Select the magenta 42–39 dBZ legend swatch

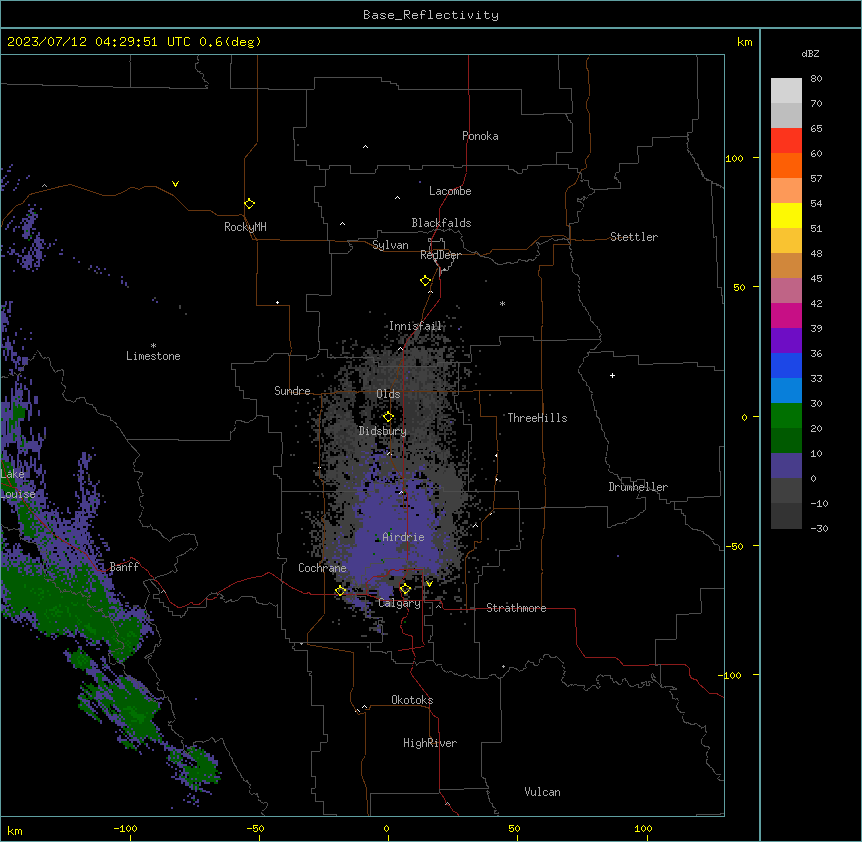[x=786, y=315]
